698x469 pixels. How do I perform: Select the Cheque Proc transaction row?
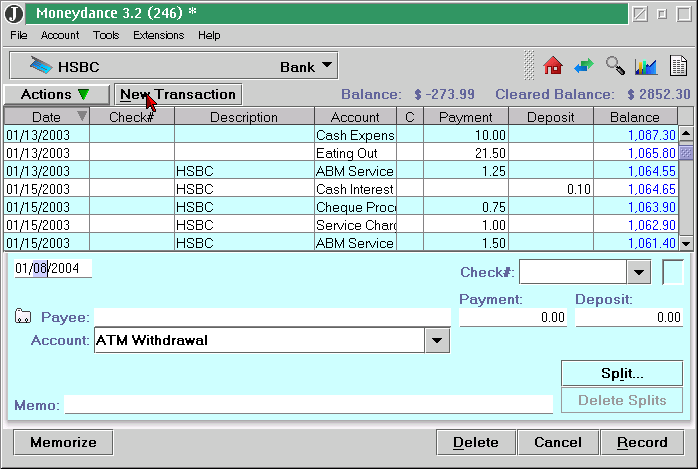(341, 207)
